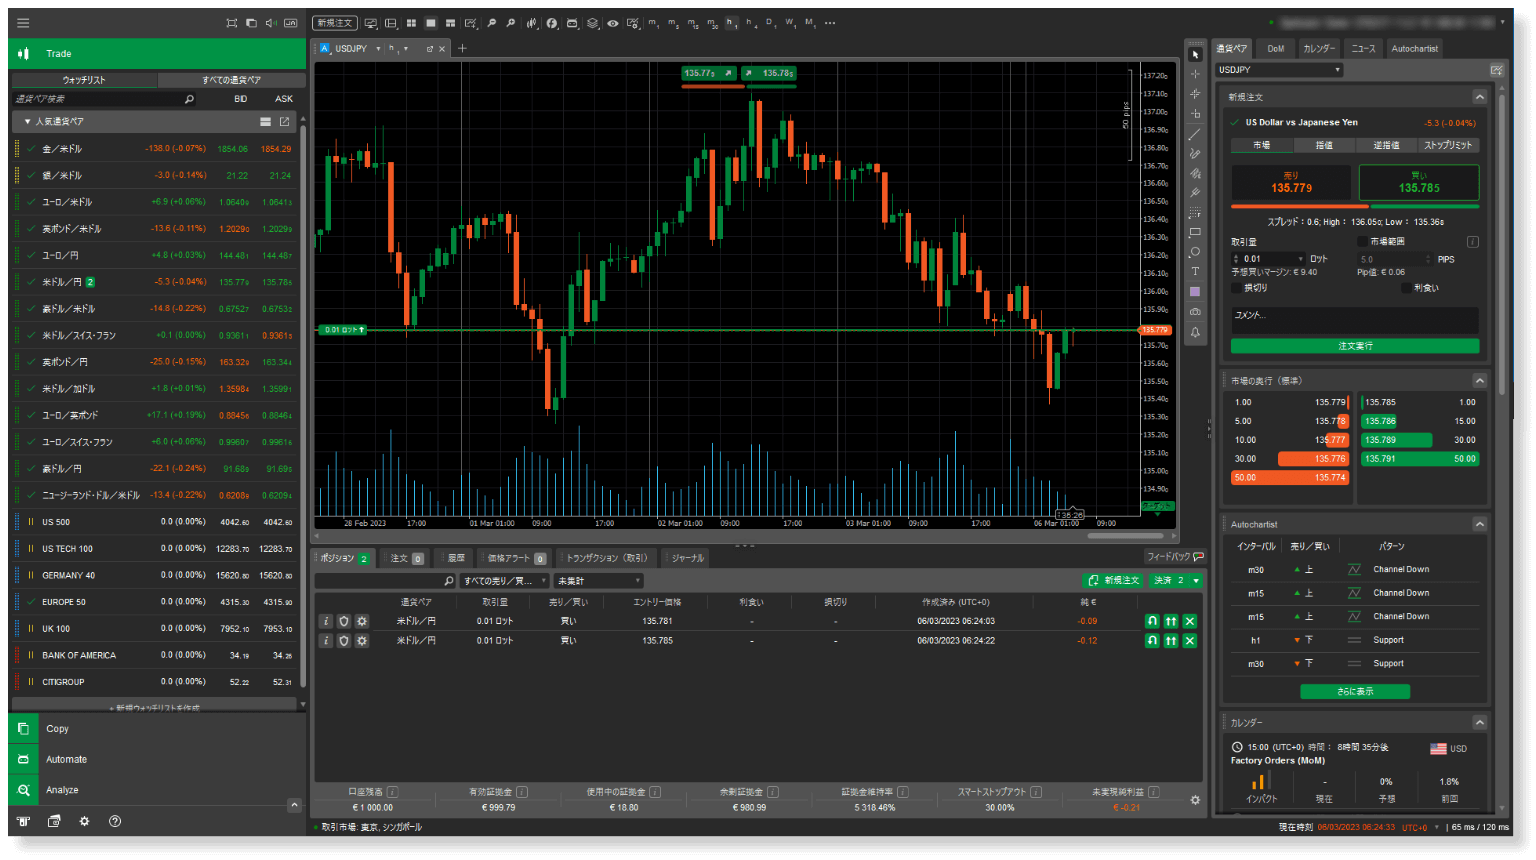
Task: Click さらに表示 in Autochartist
Action: pos(1355,691)
